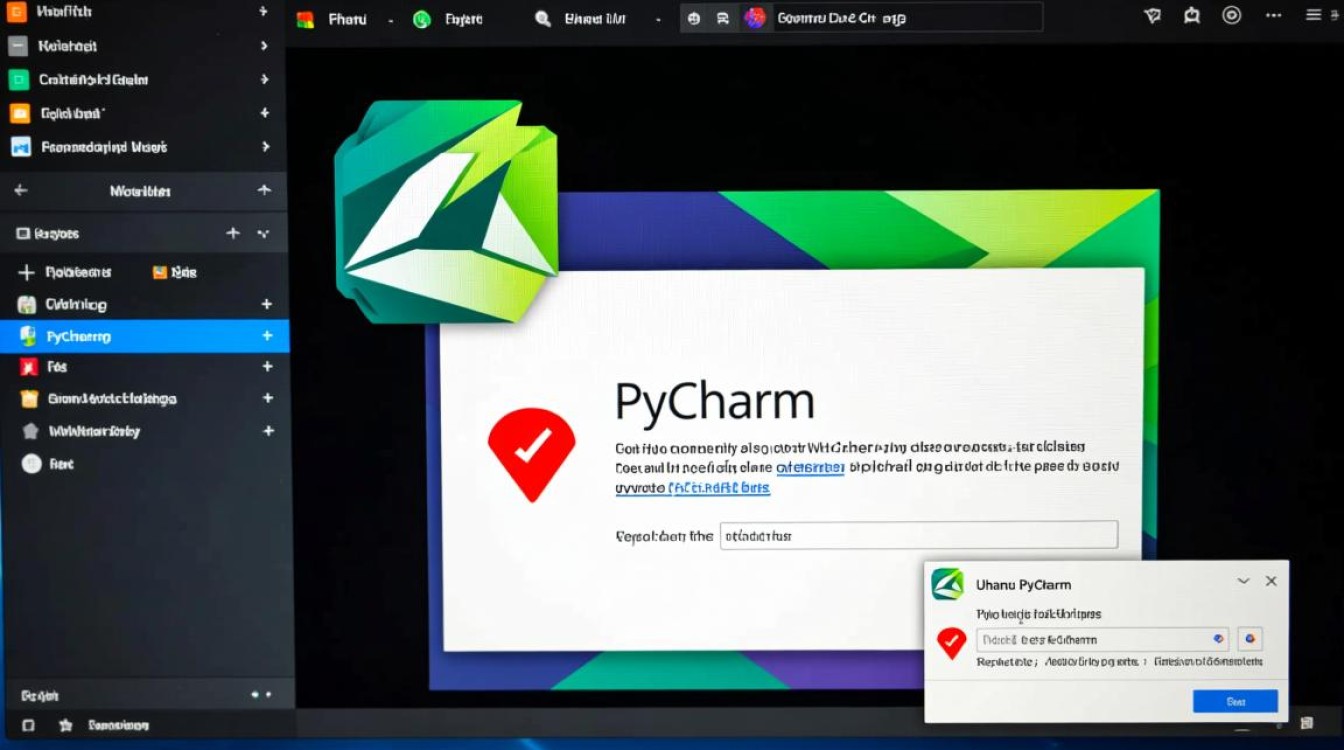This screenshot has width=1344, height=750.
Task: Click the magnifier search icon in the top bar
Action: click(x=542, y=19)
